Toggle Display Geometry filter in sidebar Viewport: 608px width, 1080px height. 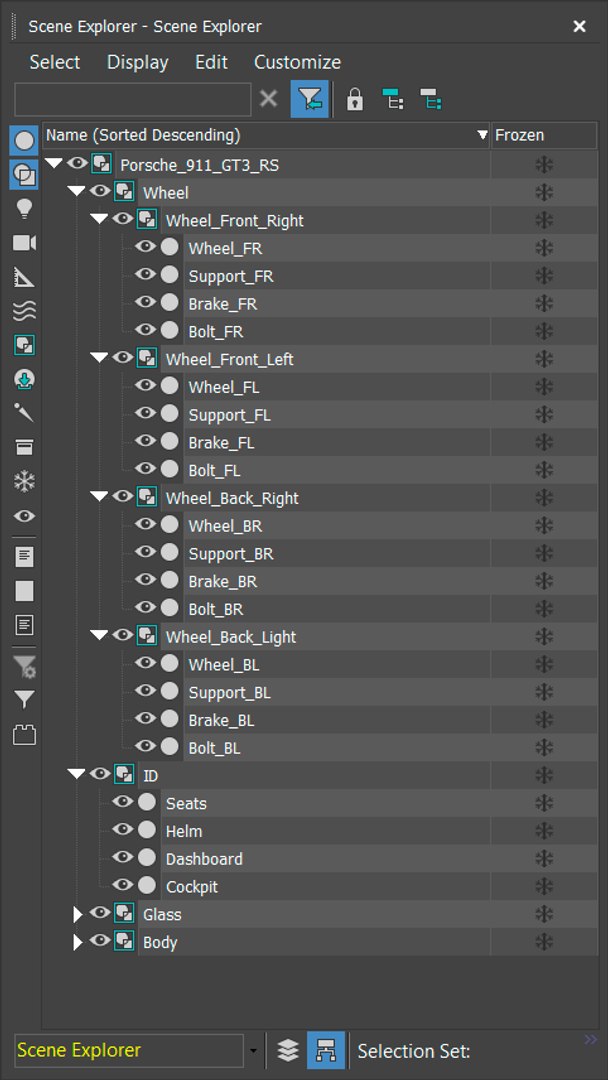24,141
